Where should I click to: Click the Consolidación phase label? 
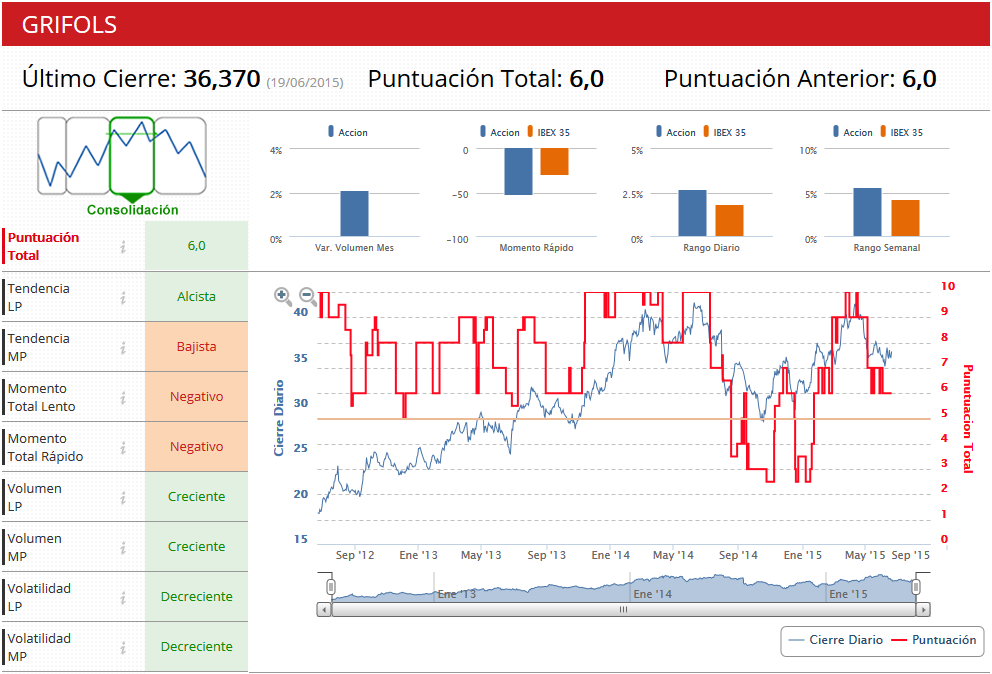(132, 209)
